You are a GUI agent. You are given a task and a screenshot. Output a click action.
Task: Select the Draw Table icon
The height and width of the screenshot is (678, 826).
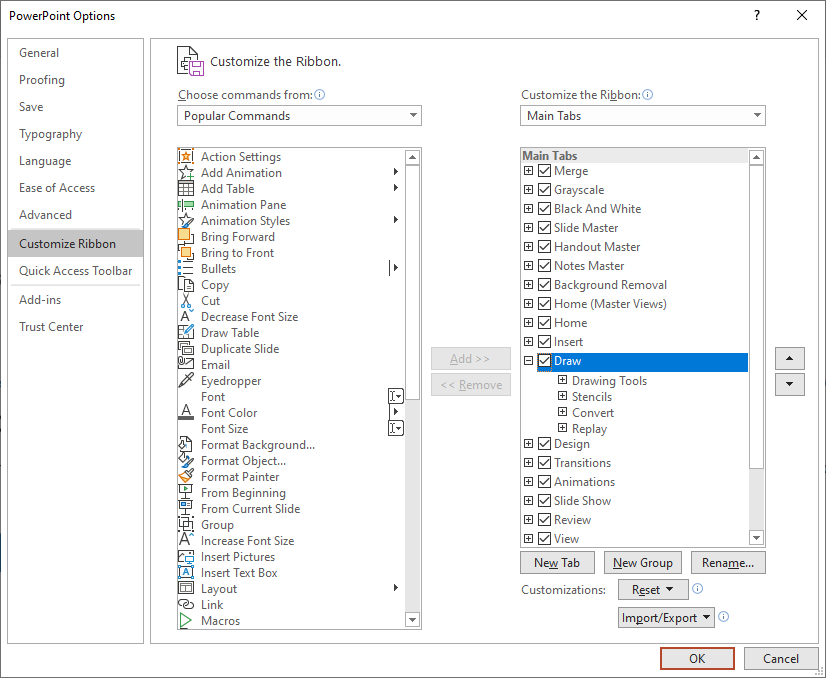tap(185, 332)
